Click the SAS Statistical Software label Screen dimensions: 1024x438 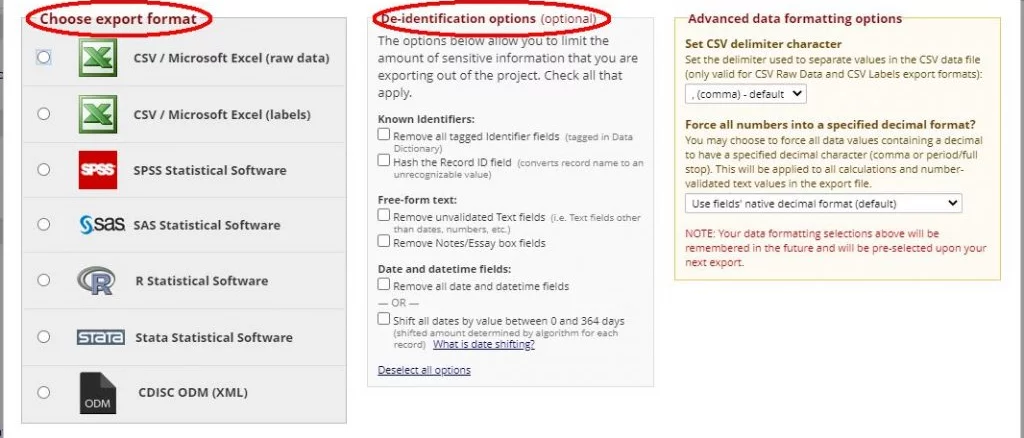click(206, 225)
